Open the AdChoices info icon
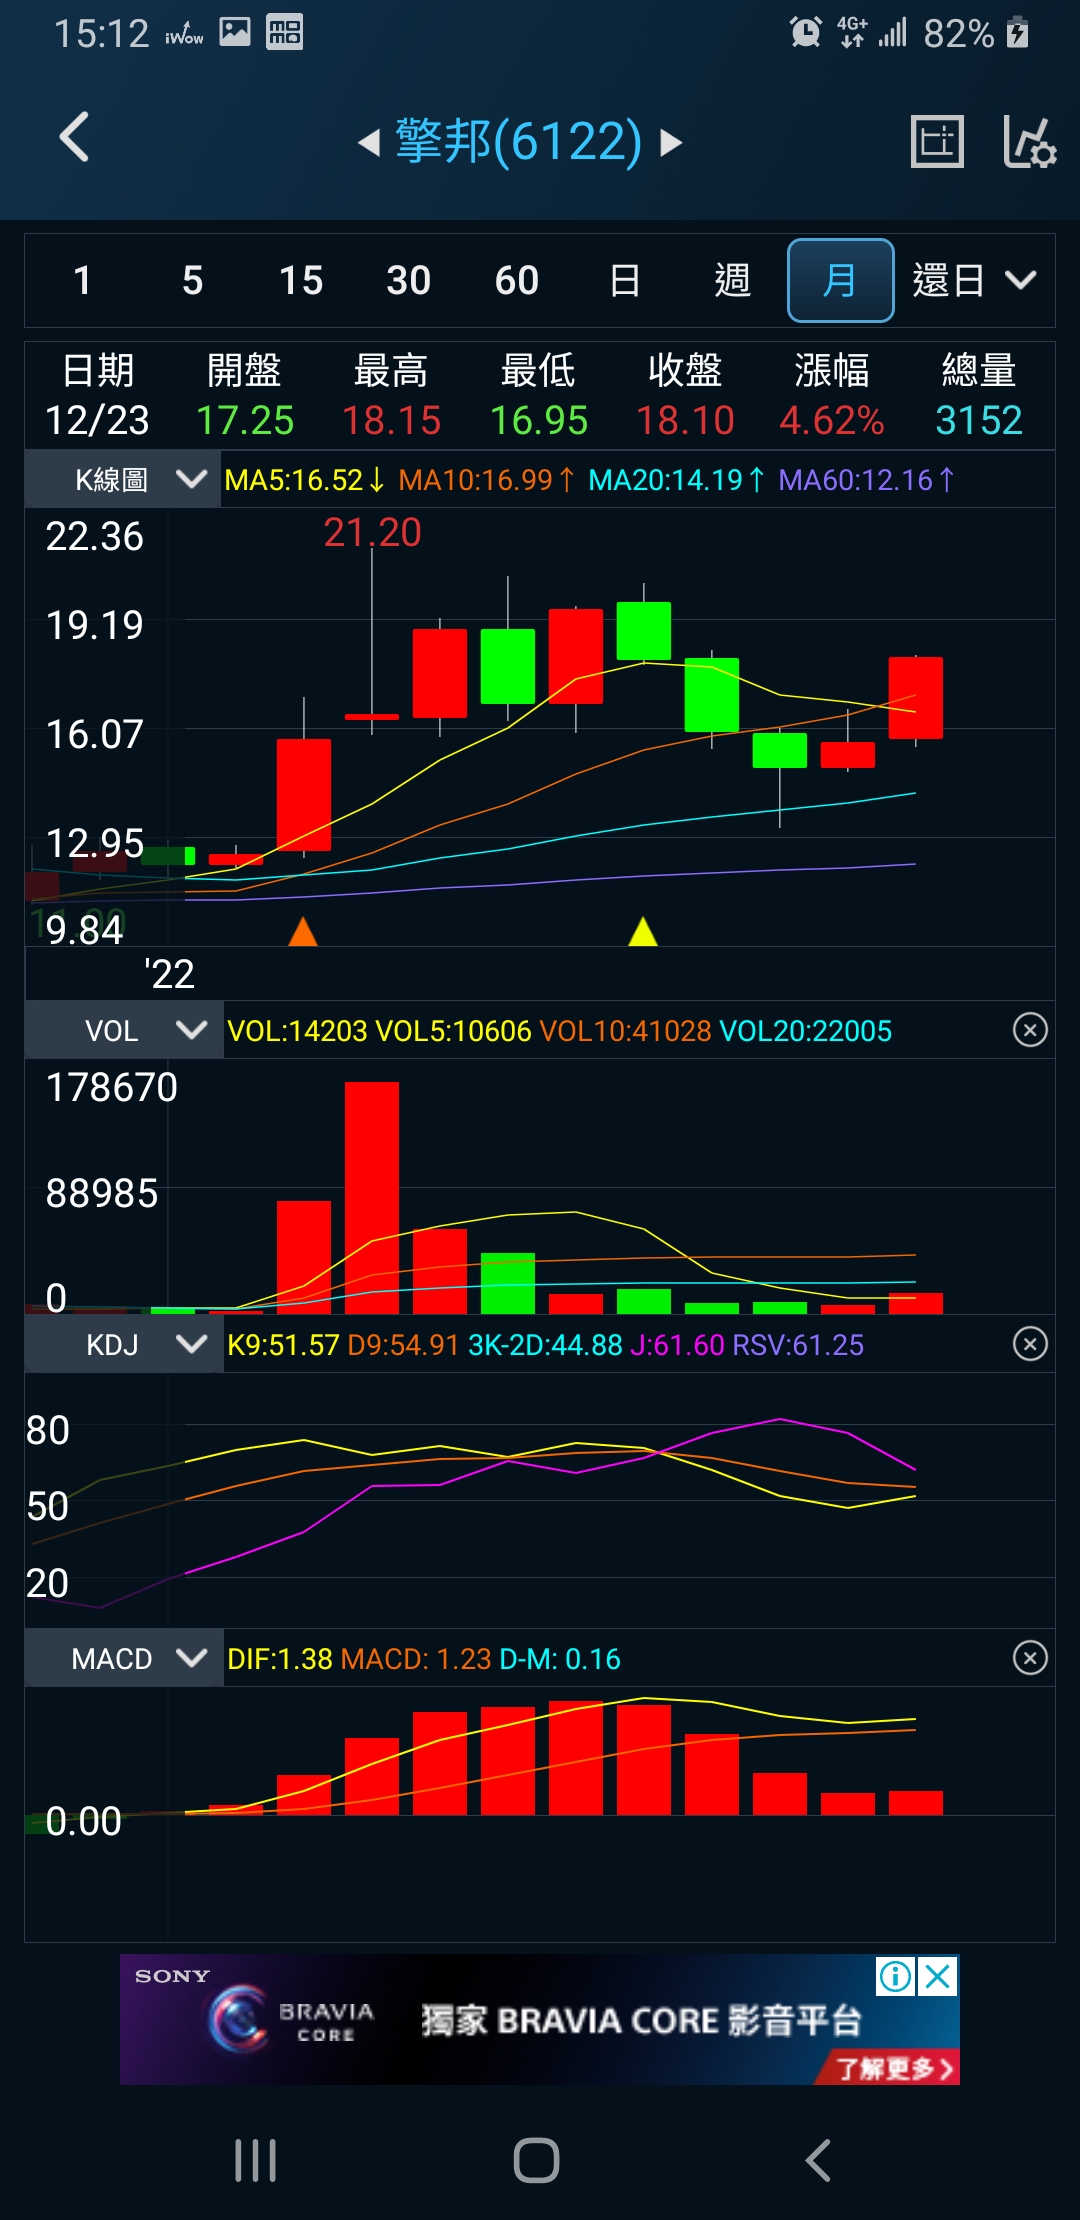The width and height of the screenshot is (1080, 2220). click(895, 1976)
